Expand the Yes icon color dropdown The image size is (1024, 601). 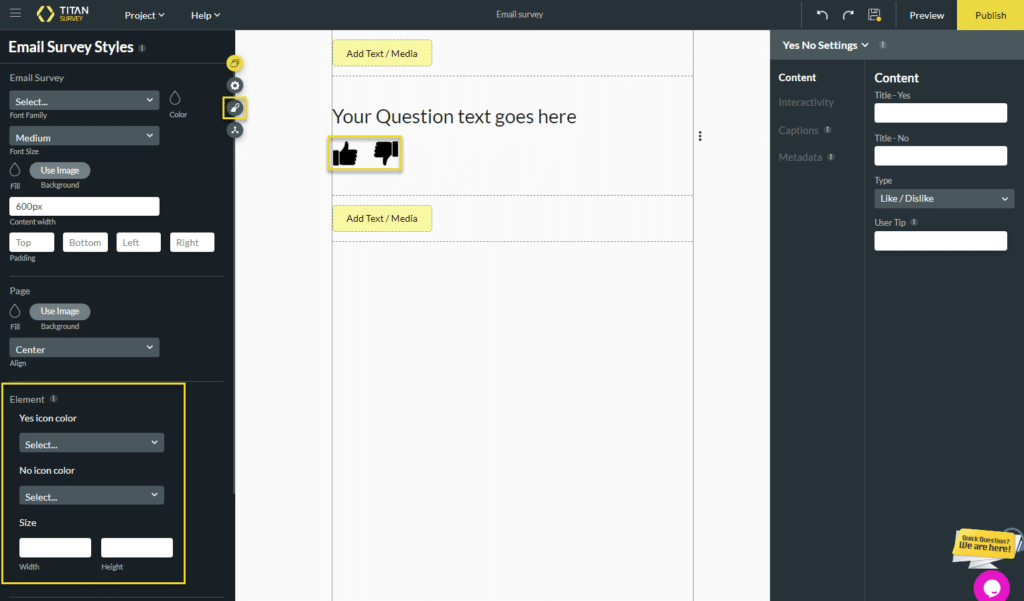coord(91,443)
